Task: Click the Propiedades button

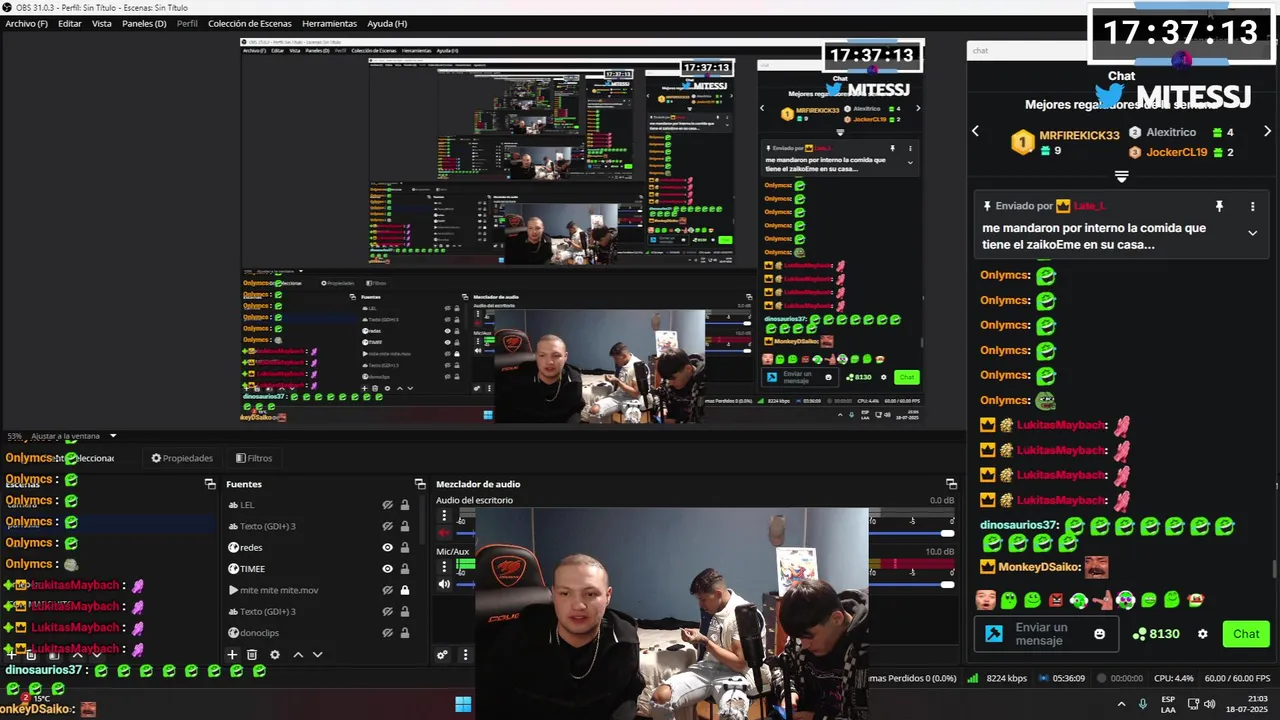Action: point(182,458)
